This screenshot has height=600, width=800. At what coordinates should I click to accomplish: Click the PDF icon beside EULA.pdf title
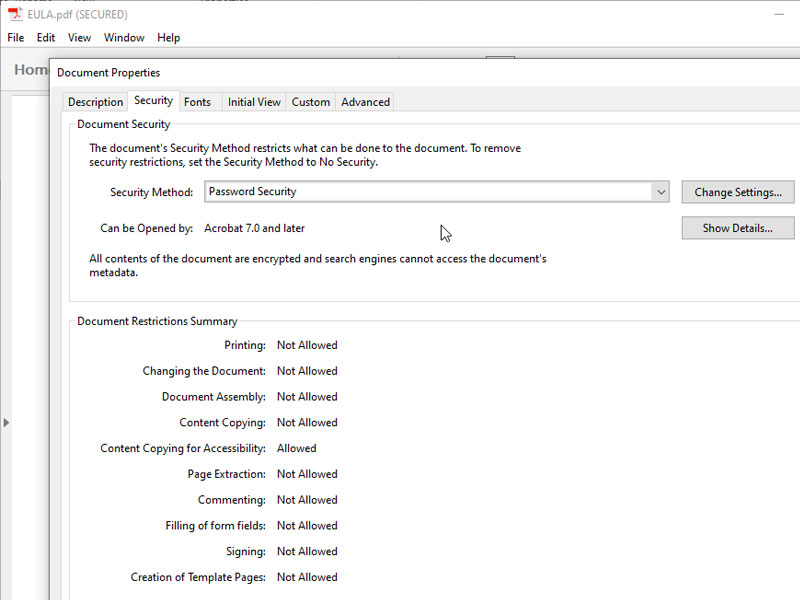coord(16,14)
